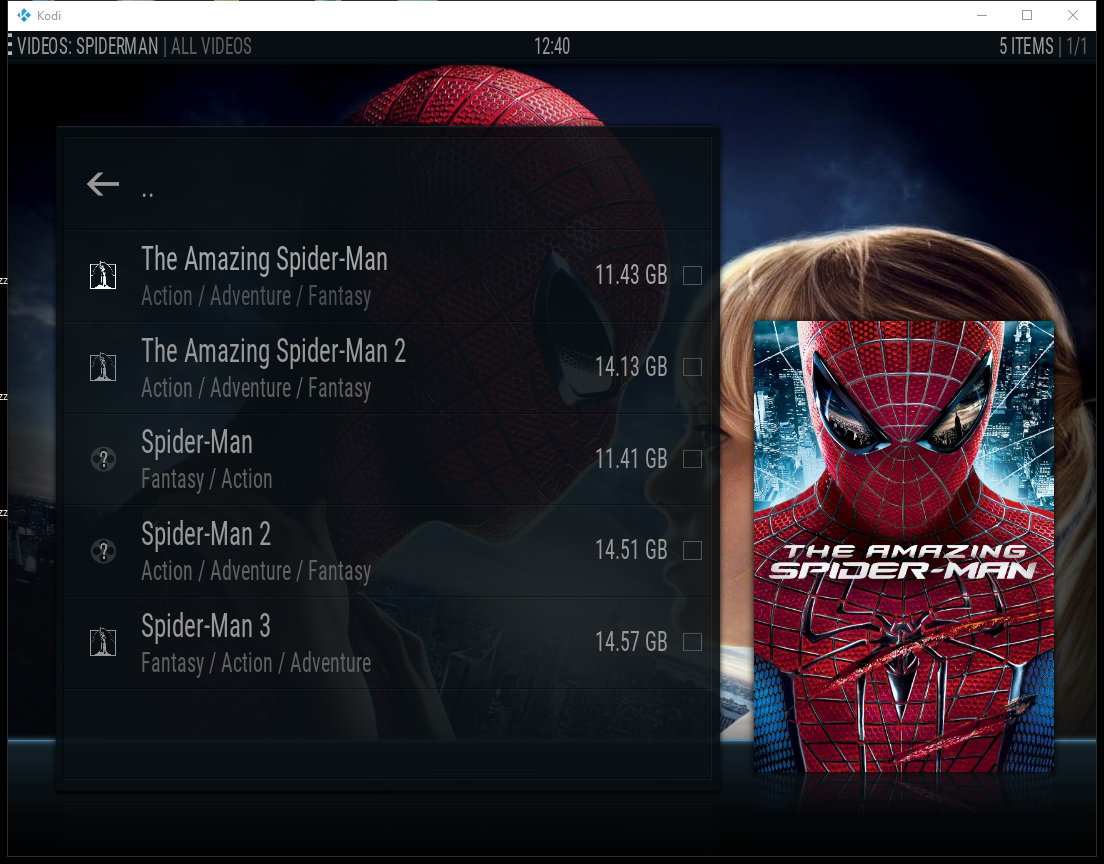The image size is (1104, 864).
Task: Click the 12:40 clock display
Action: (552, 46)
